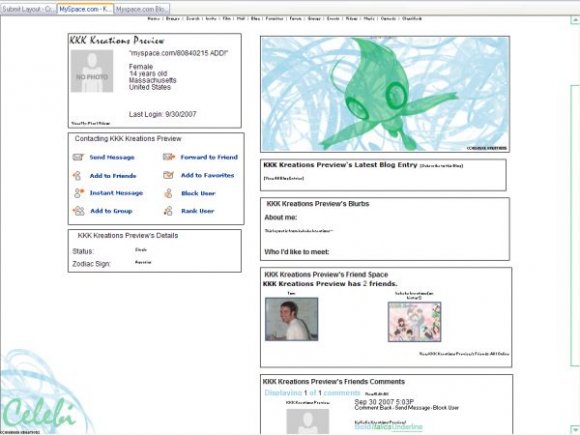580x435 pixels.
Task: Click the subscribe to this blog link
Action: tap(441, 166)
